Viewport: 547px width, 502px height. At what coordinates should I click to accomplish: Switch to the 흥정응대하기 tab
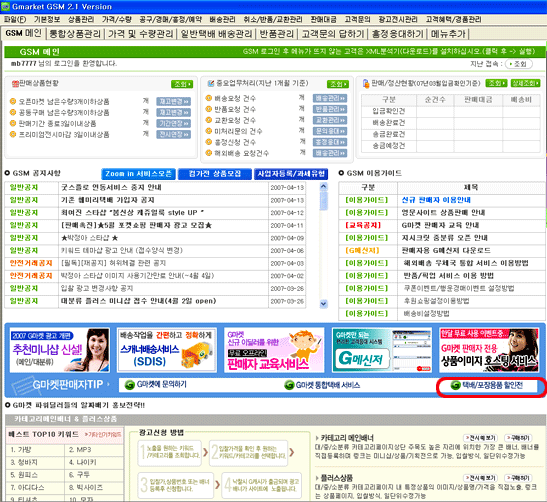[x=397, y=34]
